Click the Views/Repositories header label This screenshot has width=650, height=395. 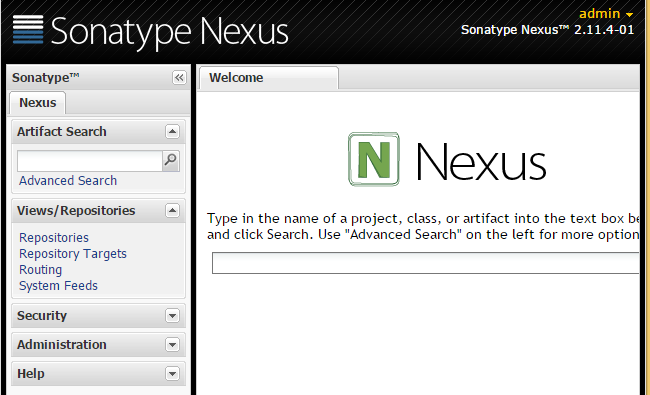pyautogui.click(x=76, y=211)
